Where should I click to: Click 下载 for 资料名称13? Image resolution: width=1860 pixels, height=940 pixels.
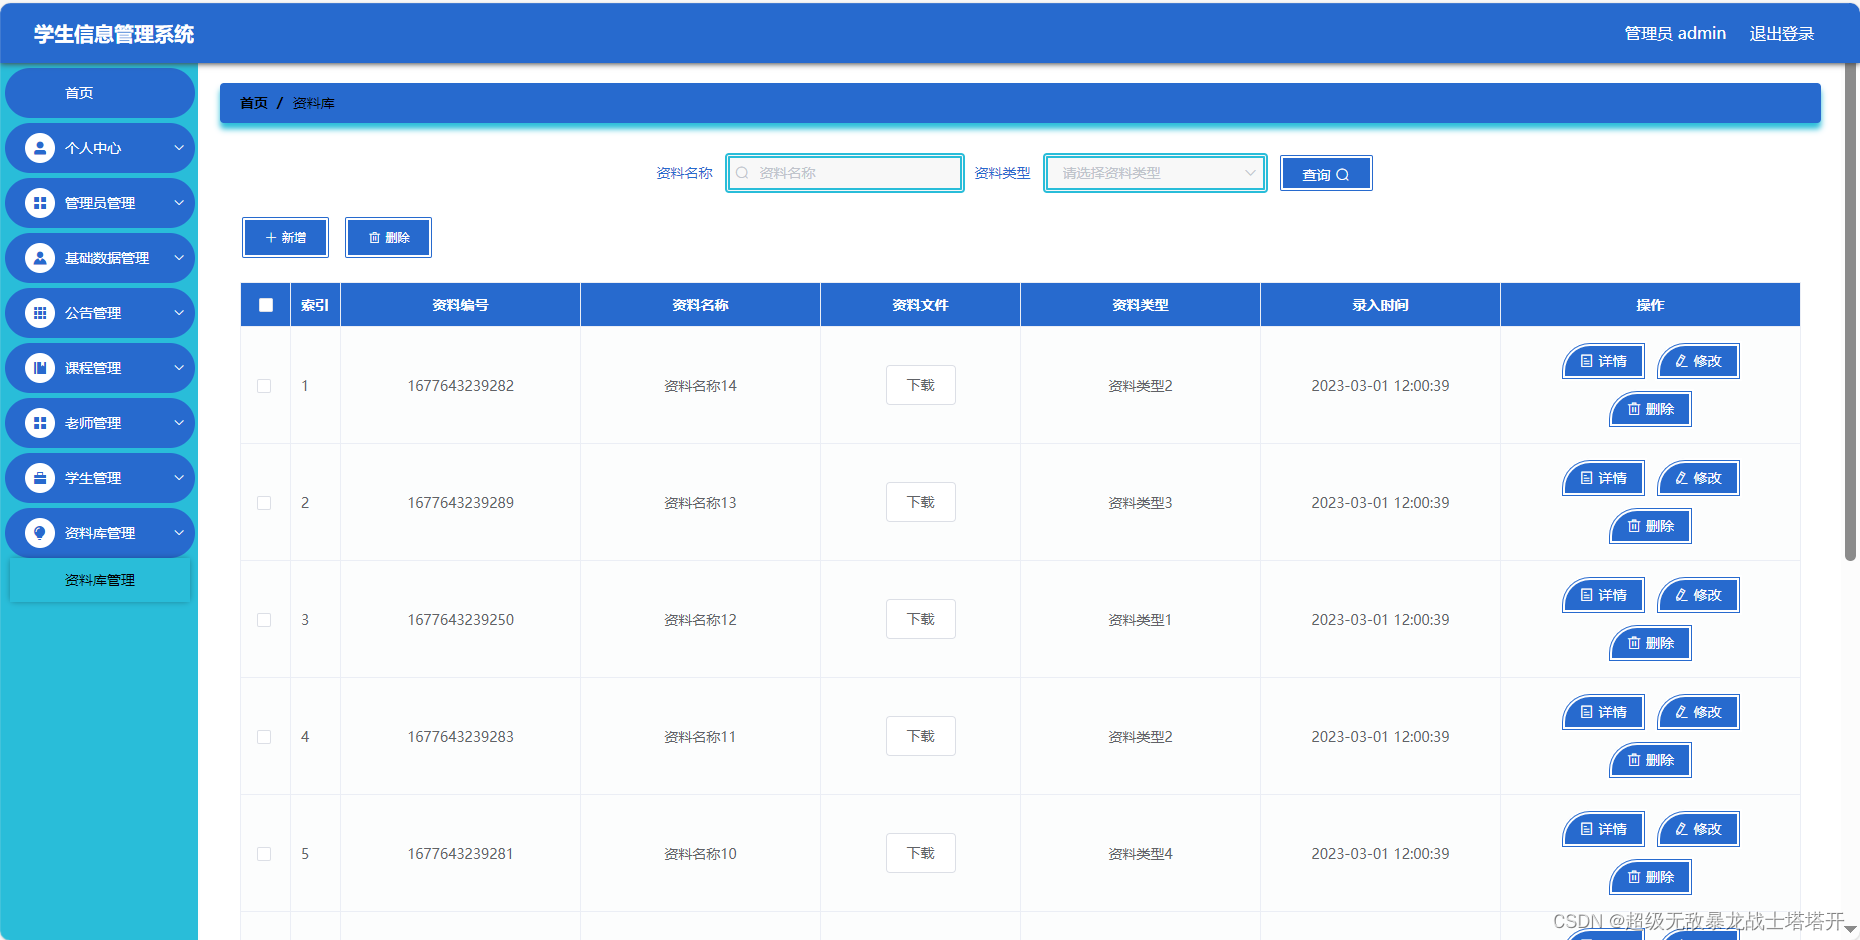tap(921, 502)
